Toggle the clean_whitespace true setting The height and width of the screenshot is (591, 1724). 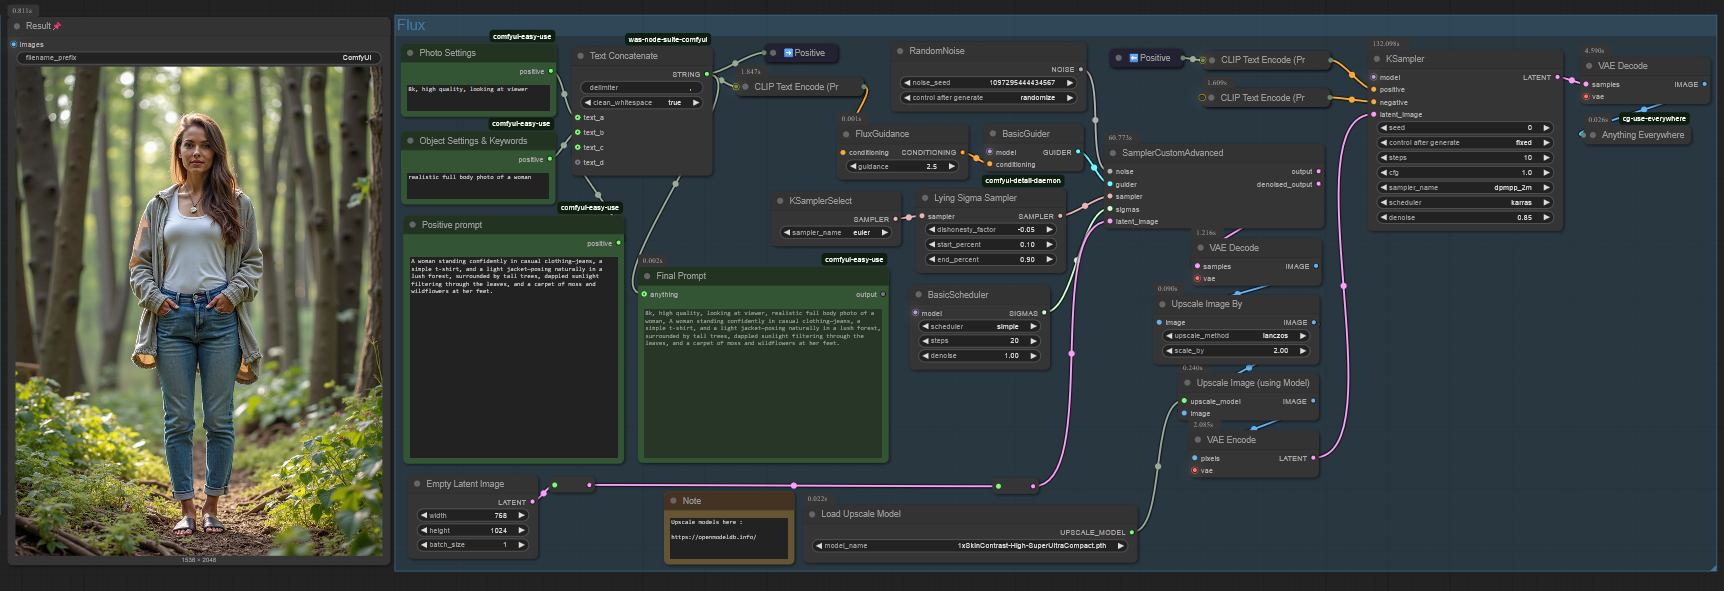pyautogui.click(x=640, y=103)
